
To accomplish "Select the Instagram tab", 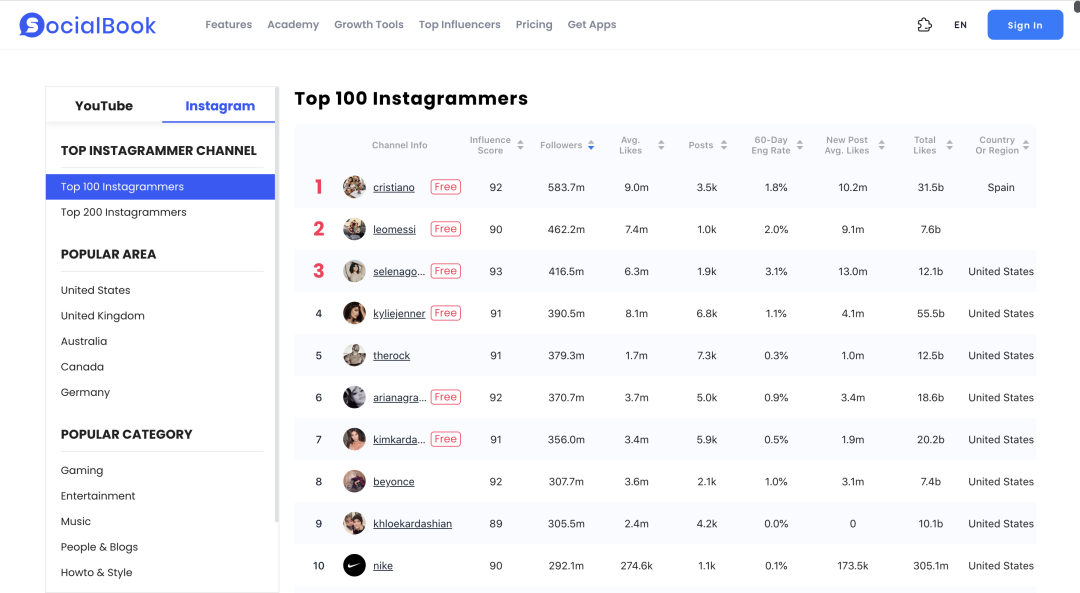I will [x=220, y=105].
